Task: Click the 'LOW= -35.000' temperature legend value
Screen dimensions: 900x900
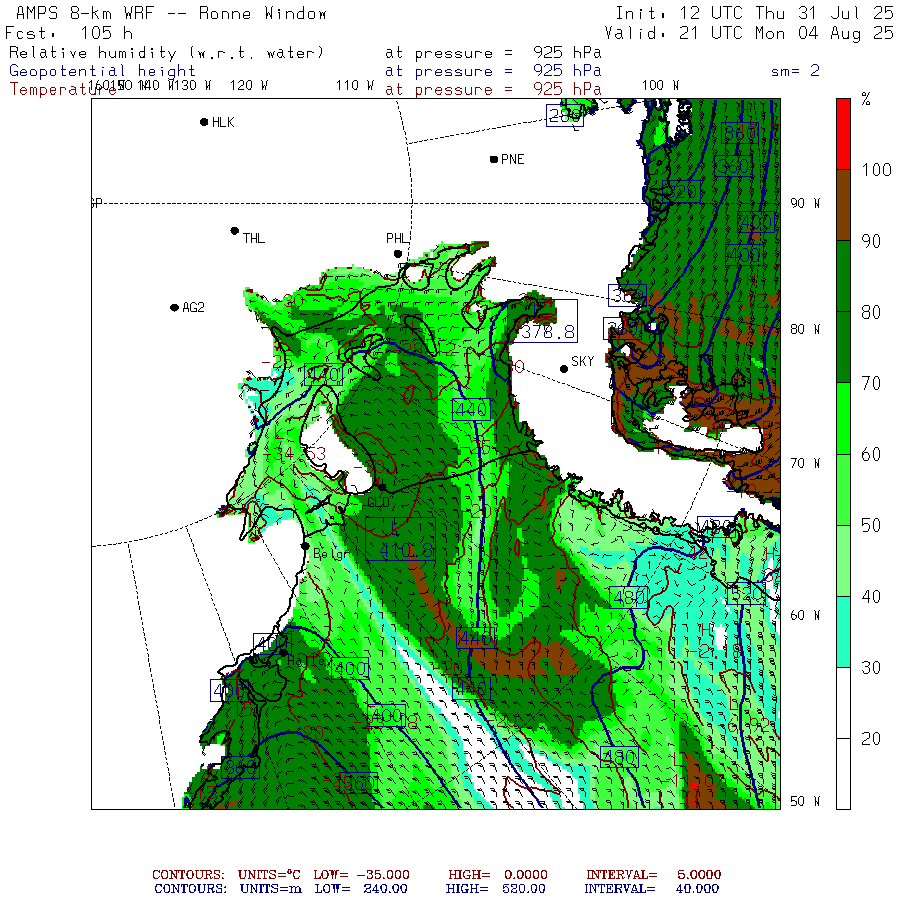Action: point(362,875)
